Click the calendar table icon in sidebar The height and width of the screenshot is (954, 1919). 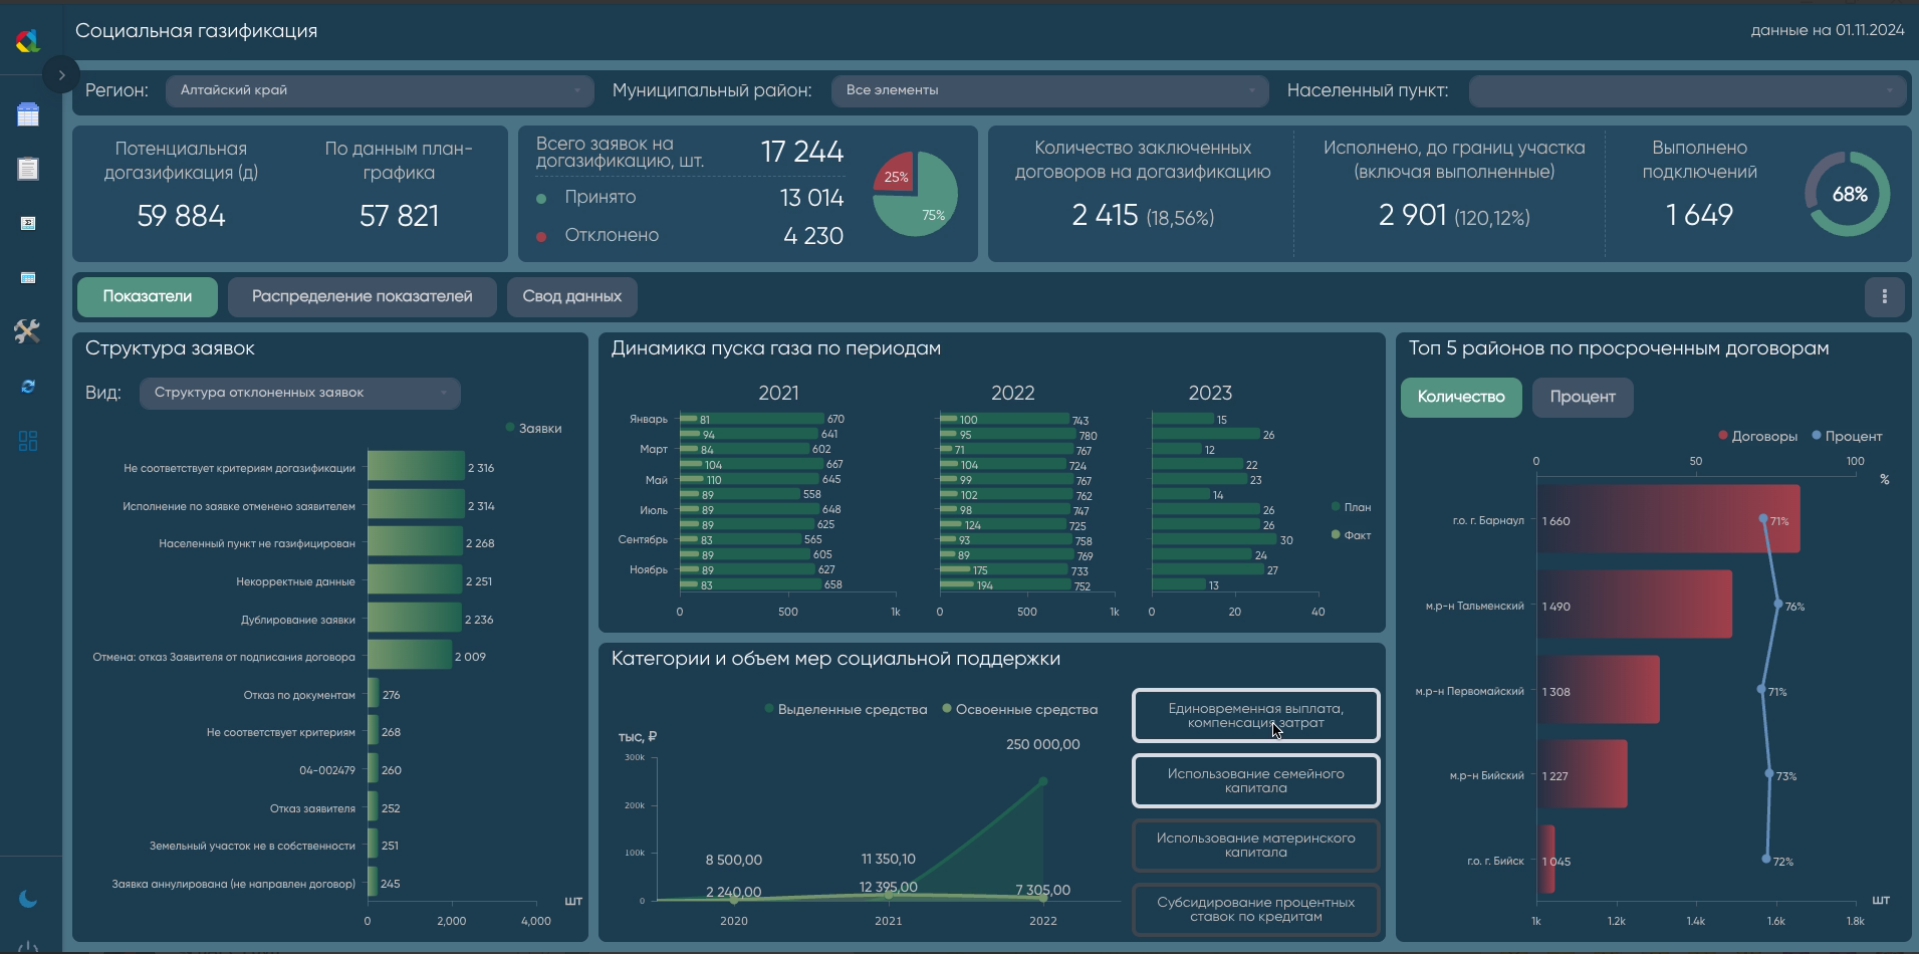28,115
